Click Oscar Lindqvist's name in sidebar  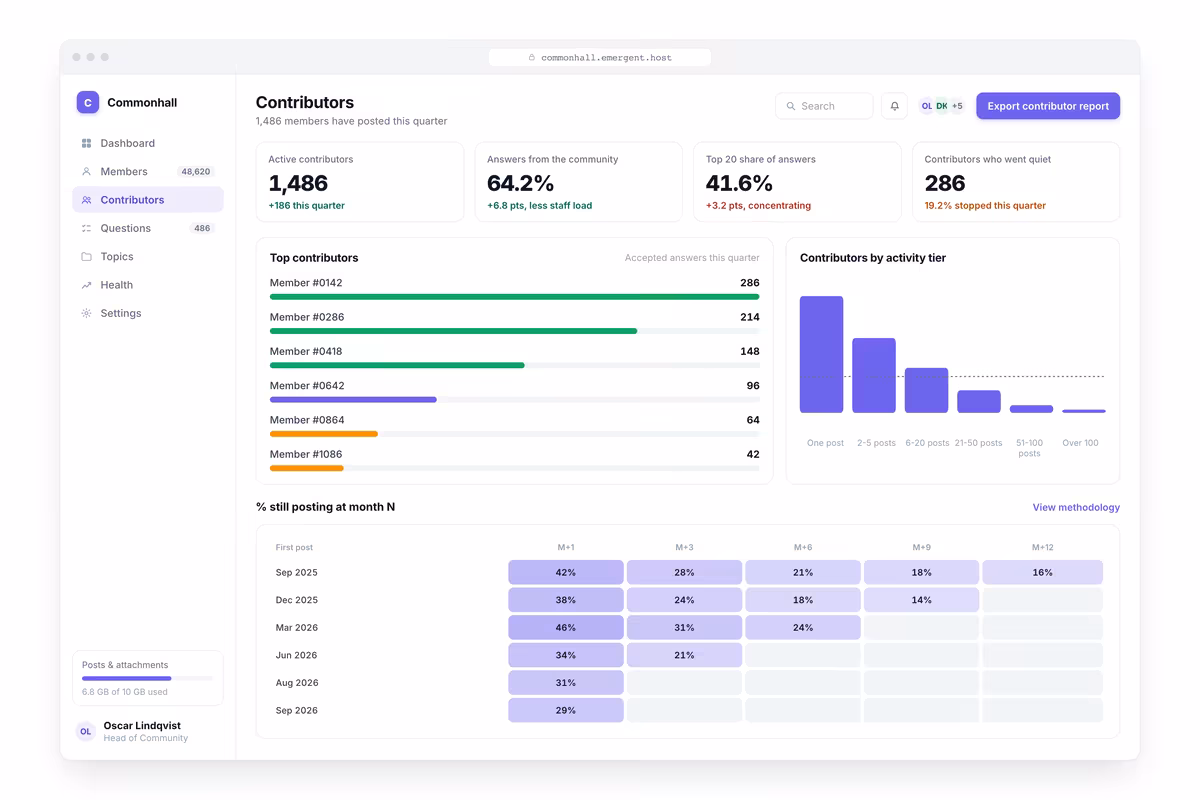tap(142, 726)
